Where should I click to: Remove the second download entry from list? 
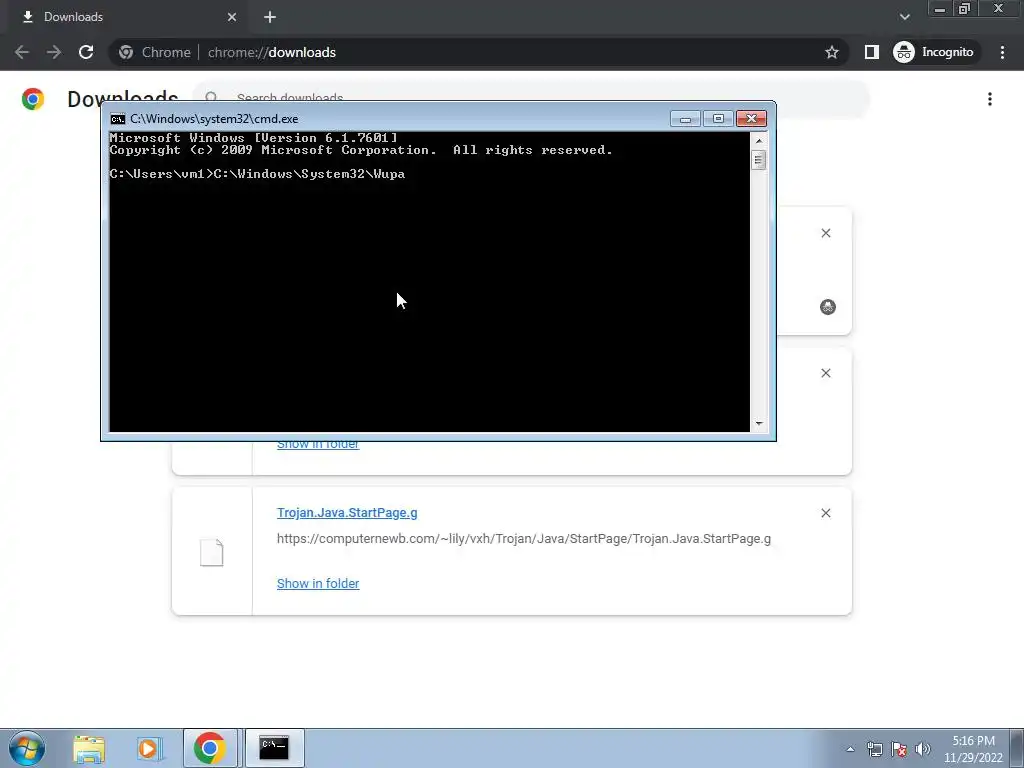point(825,373)
